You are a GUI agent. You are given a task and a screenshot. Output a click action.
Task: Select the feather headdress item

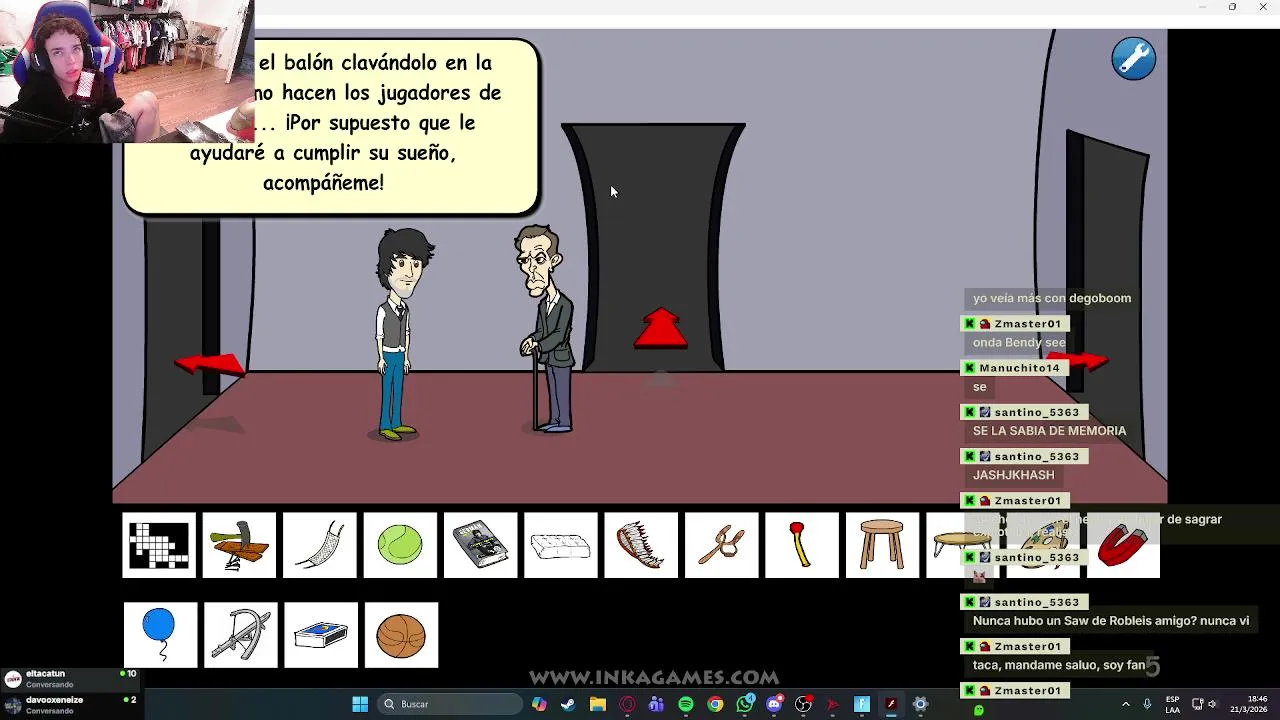click(x=641, y=545)
